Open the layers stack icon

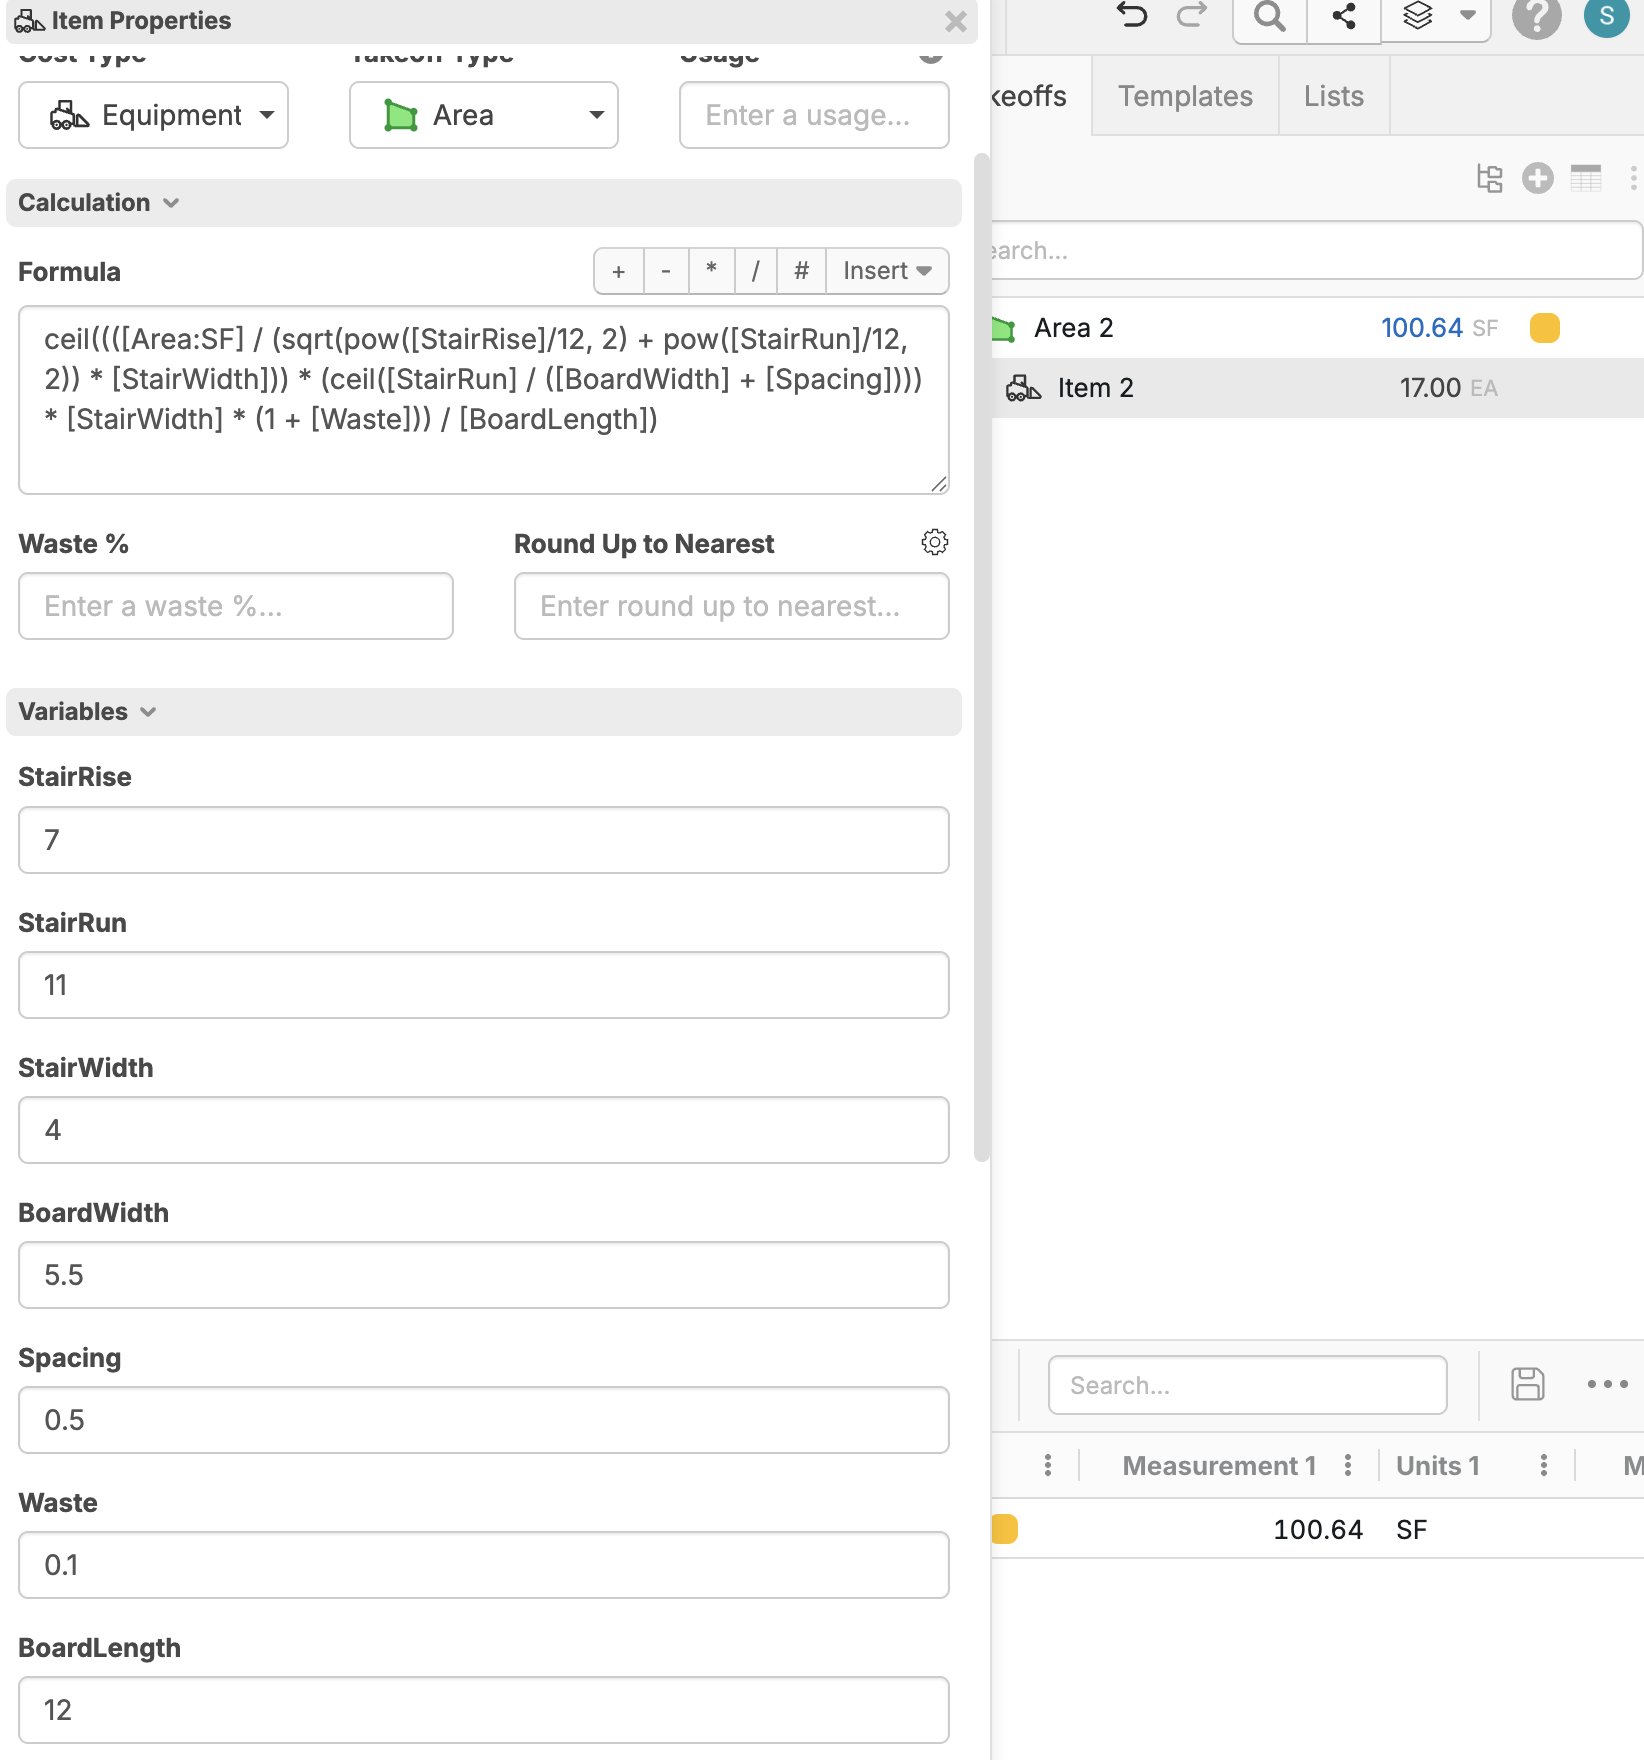pyautogui.click(x=1418, y=16)
